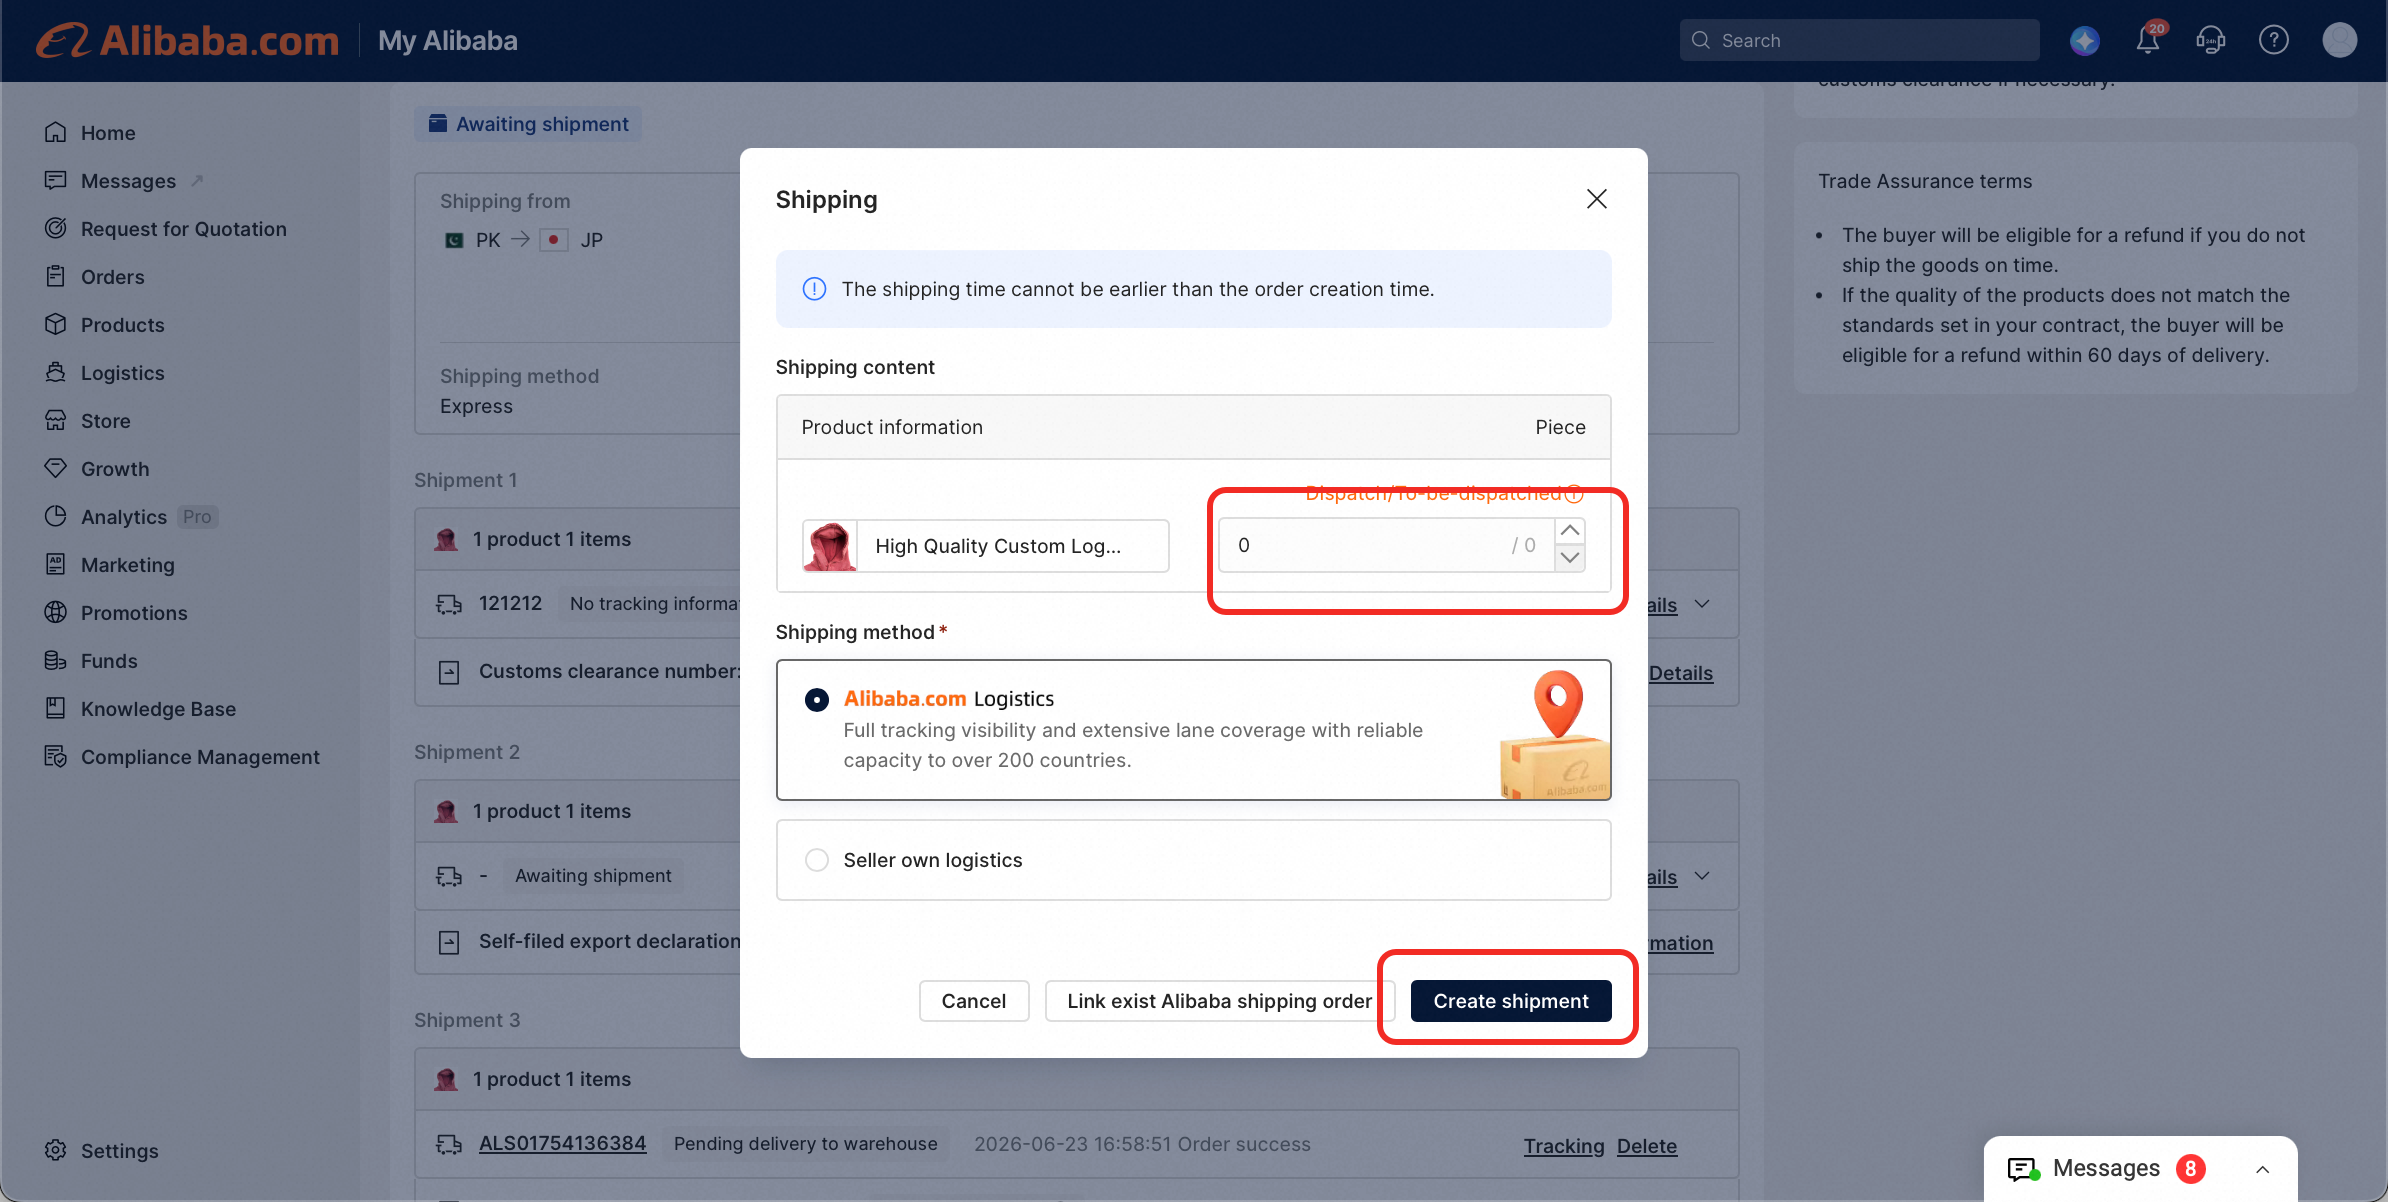Click Shipment 2 product thumbnail icon

click(446, 812)
